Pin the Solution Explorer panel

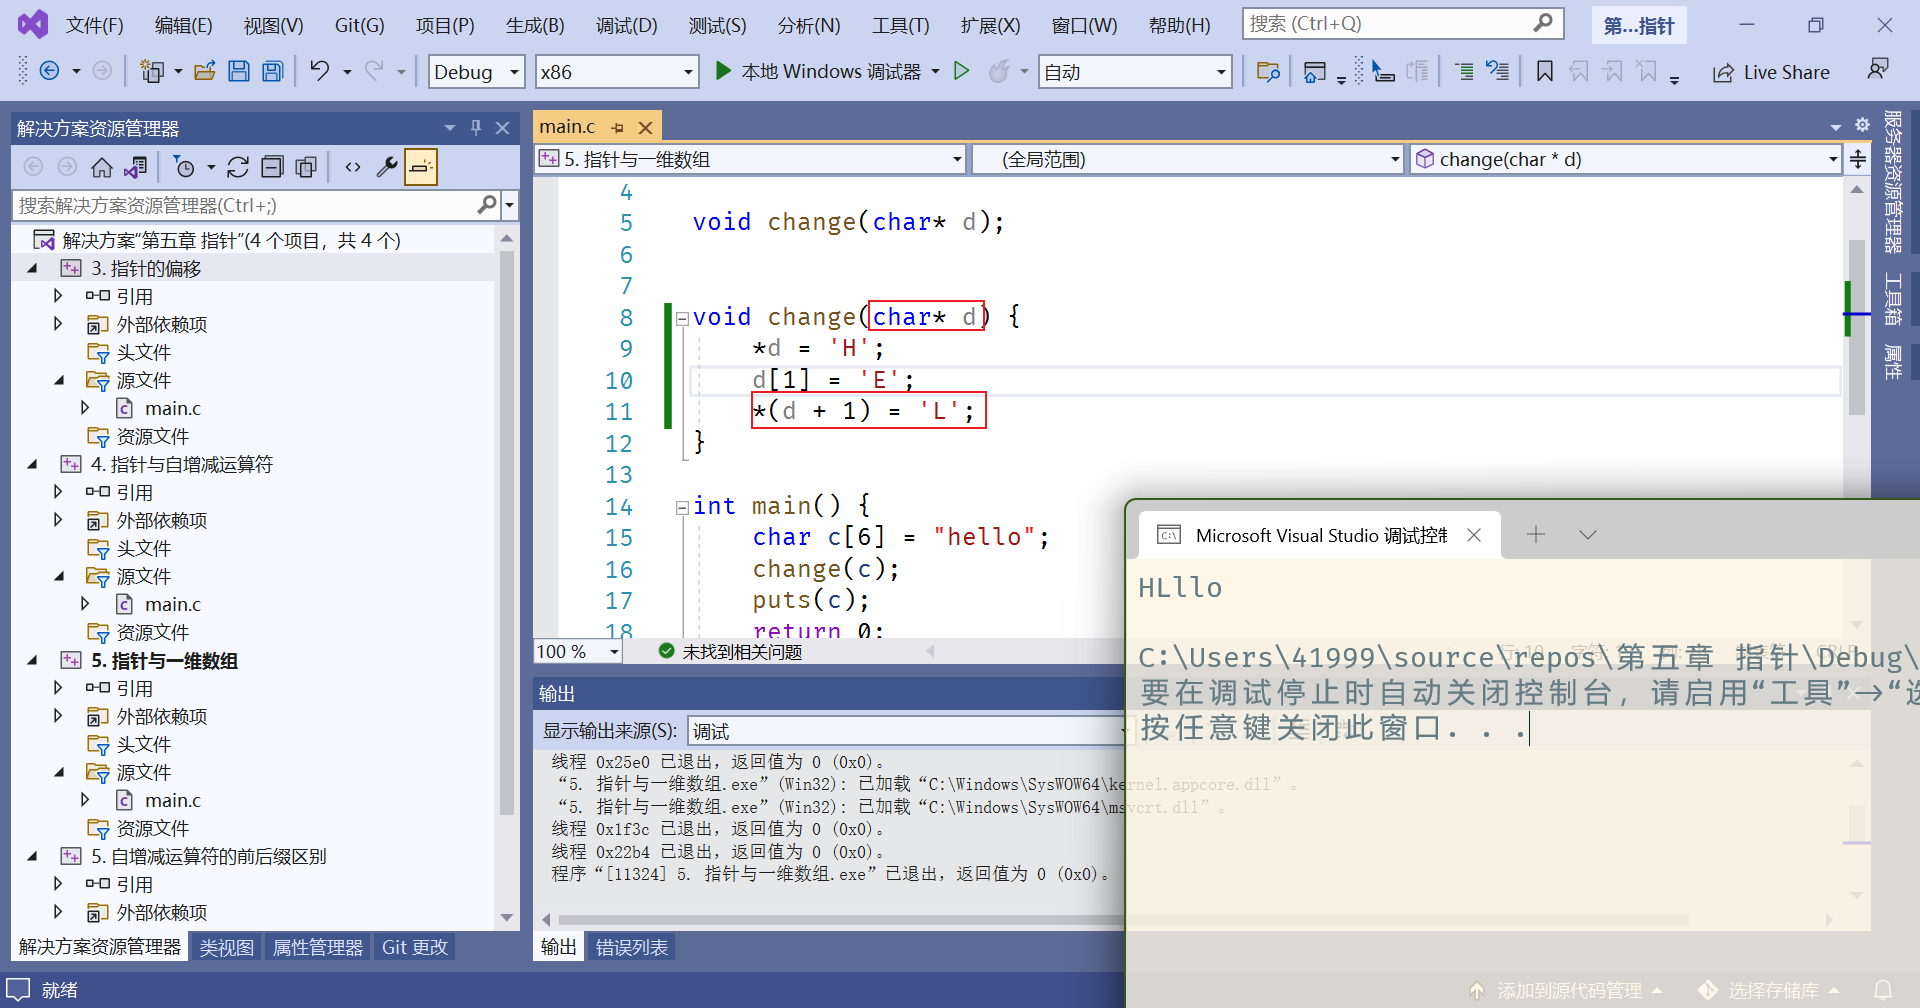tap(476, 128)
